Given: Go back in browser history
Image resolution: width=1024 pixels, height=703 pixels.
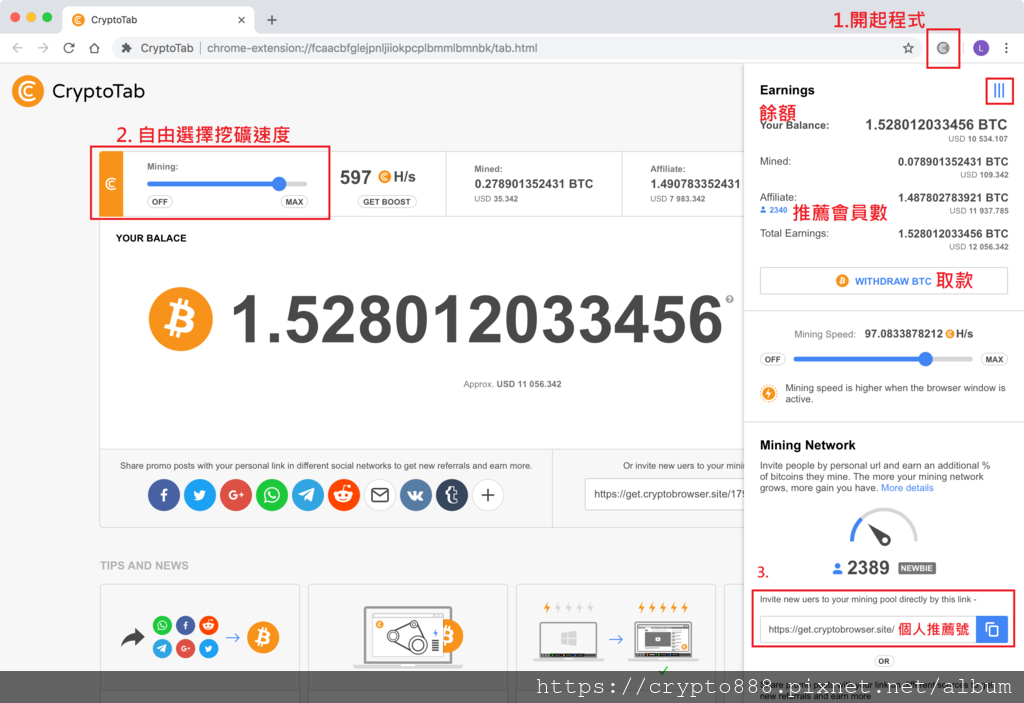Looking at the screenshot, I should pos(18,48).
